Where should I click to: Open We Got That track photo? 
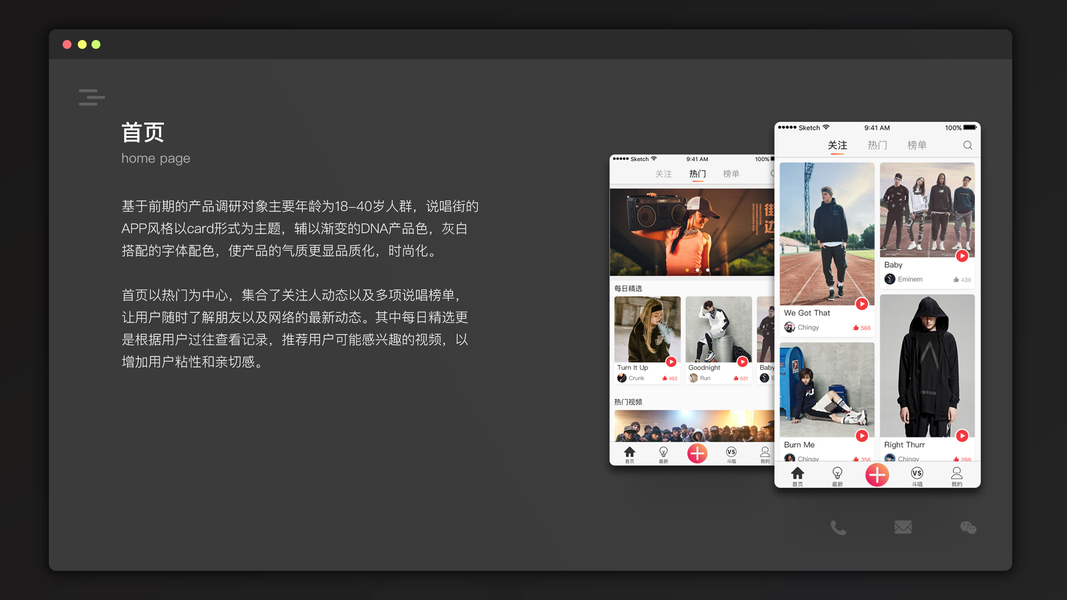point(827,233)
